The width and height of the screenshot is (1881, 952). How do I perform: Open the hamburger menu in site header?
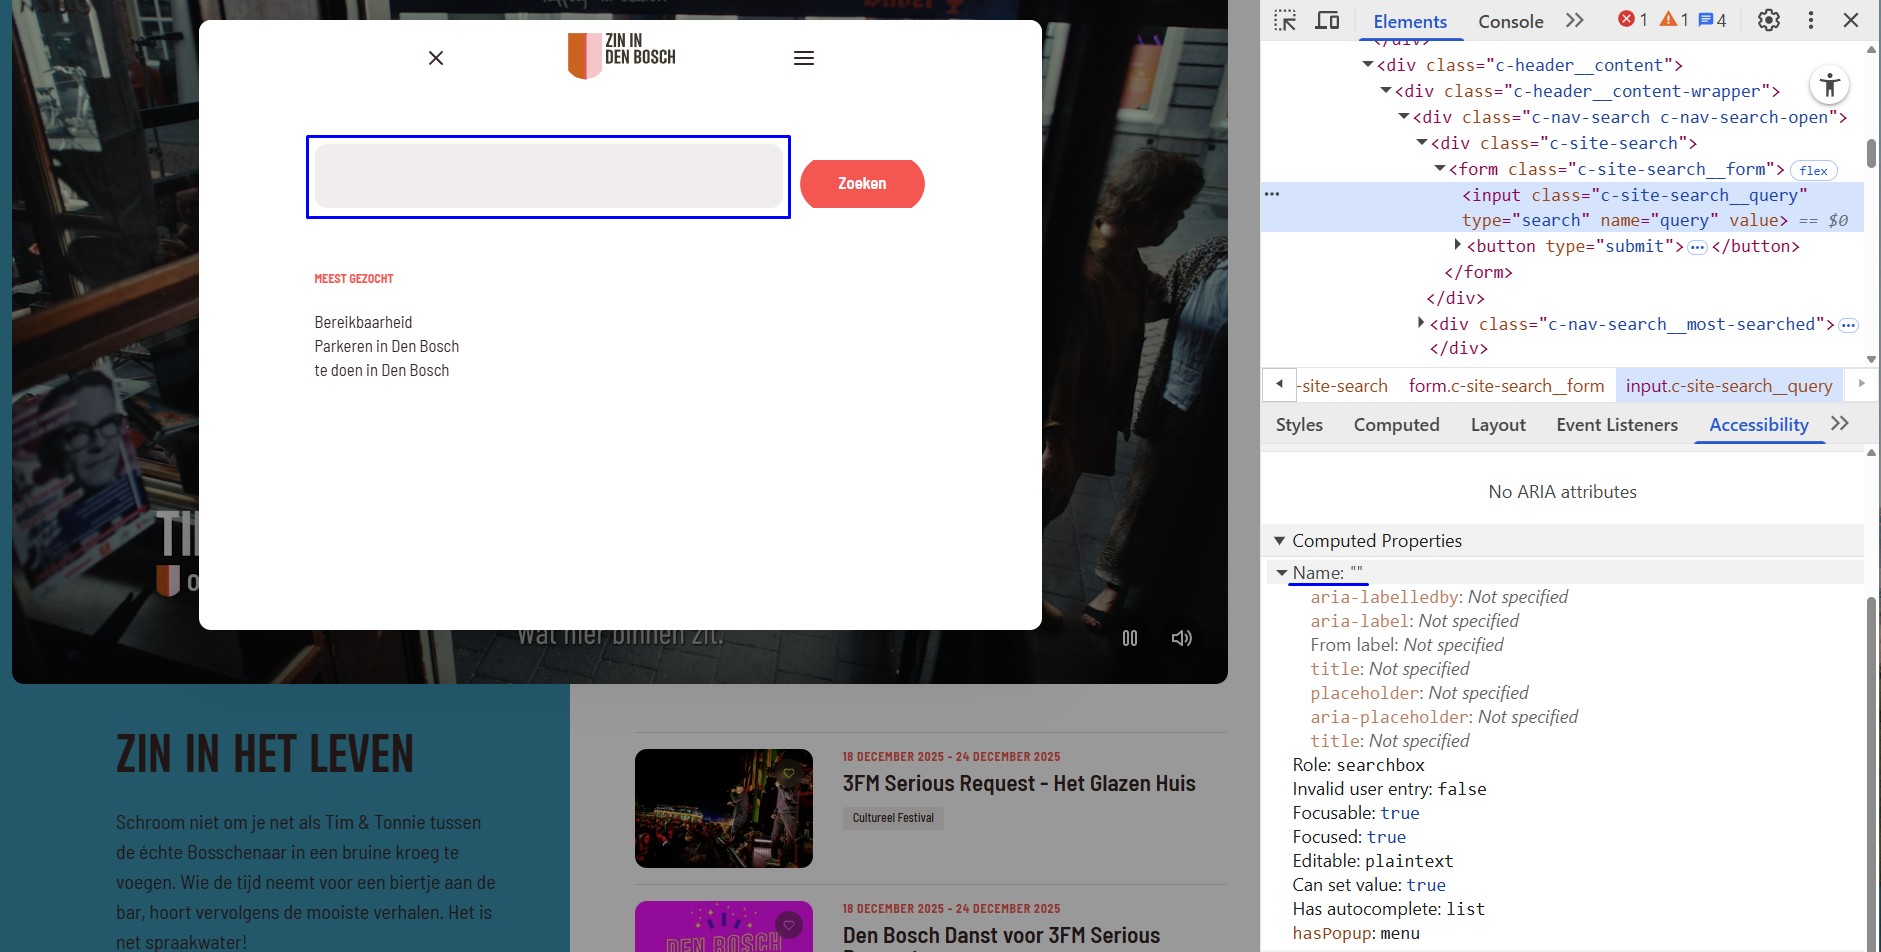pyautogui.click(x=803, y=58)
